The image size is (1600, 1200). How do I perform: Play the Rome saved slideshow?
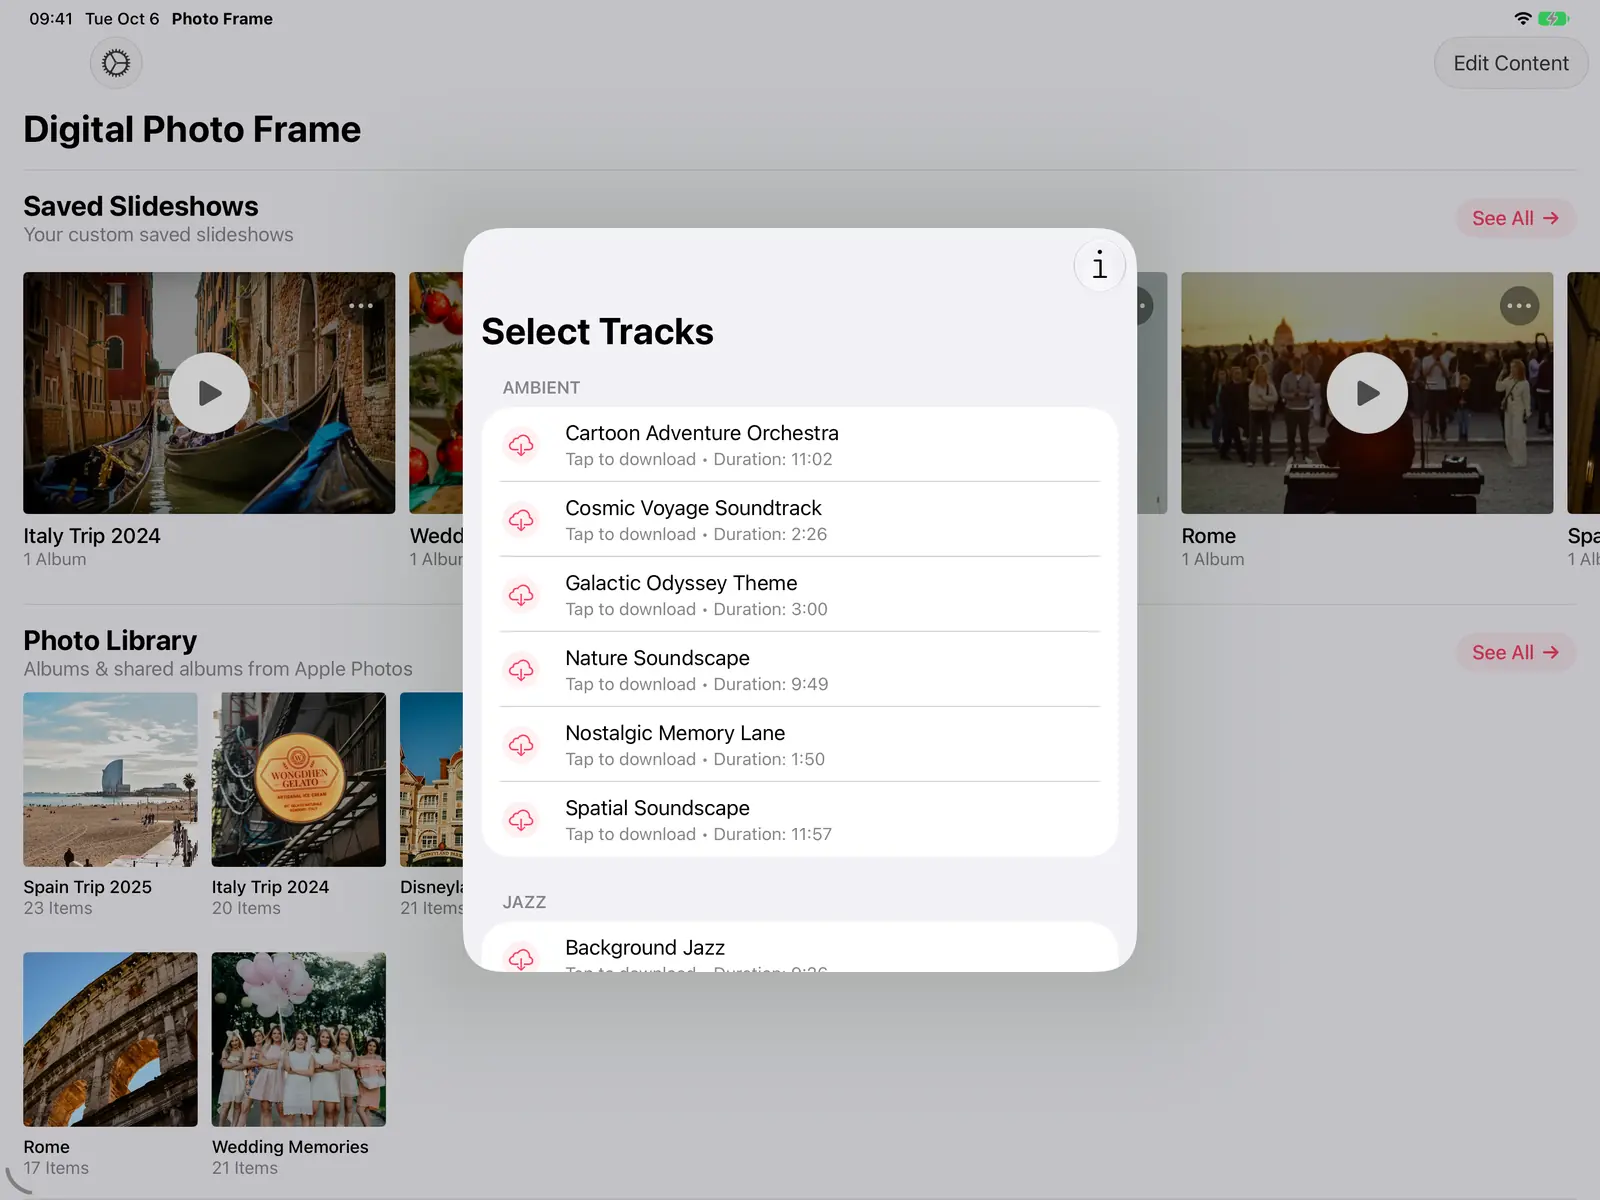1367,393
